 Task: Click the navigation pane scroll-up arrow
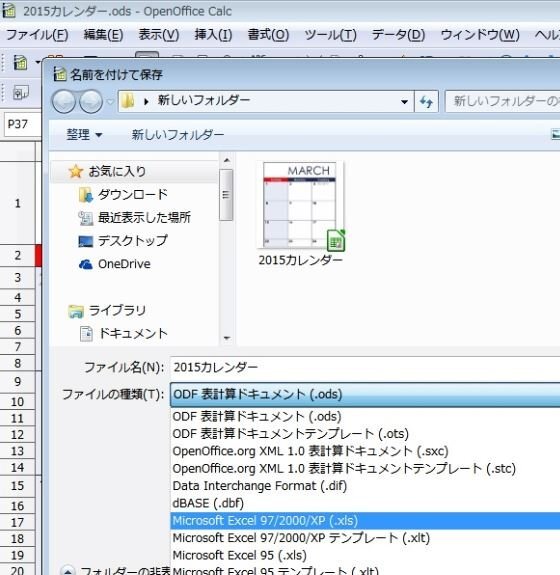227,160
